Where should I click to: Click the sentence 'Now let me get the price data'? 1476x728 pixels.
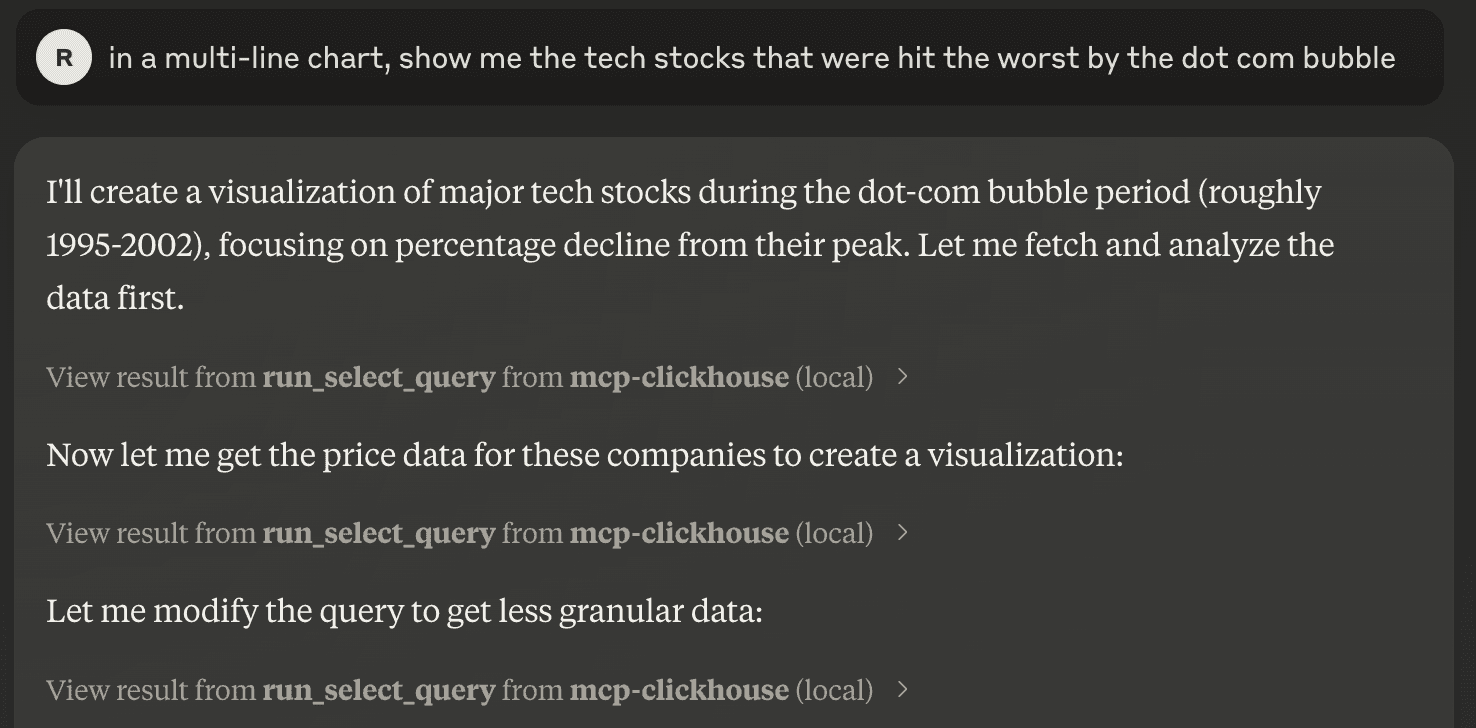pos(585,455)
